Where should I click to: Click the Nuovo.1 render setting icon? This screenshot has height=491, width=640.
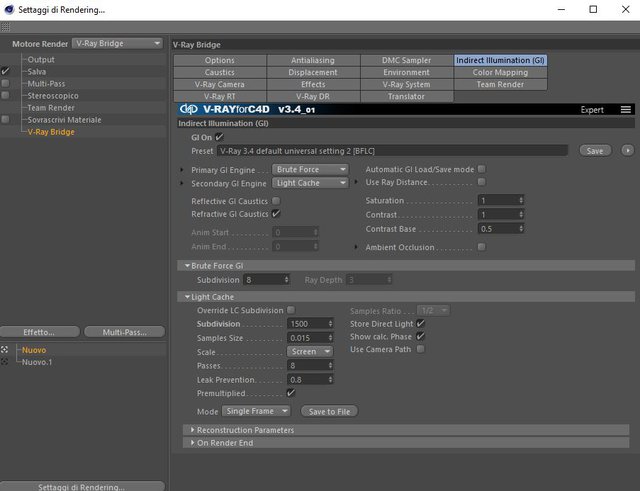point(4,362)
